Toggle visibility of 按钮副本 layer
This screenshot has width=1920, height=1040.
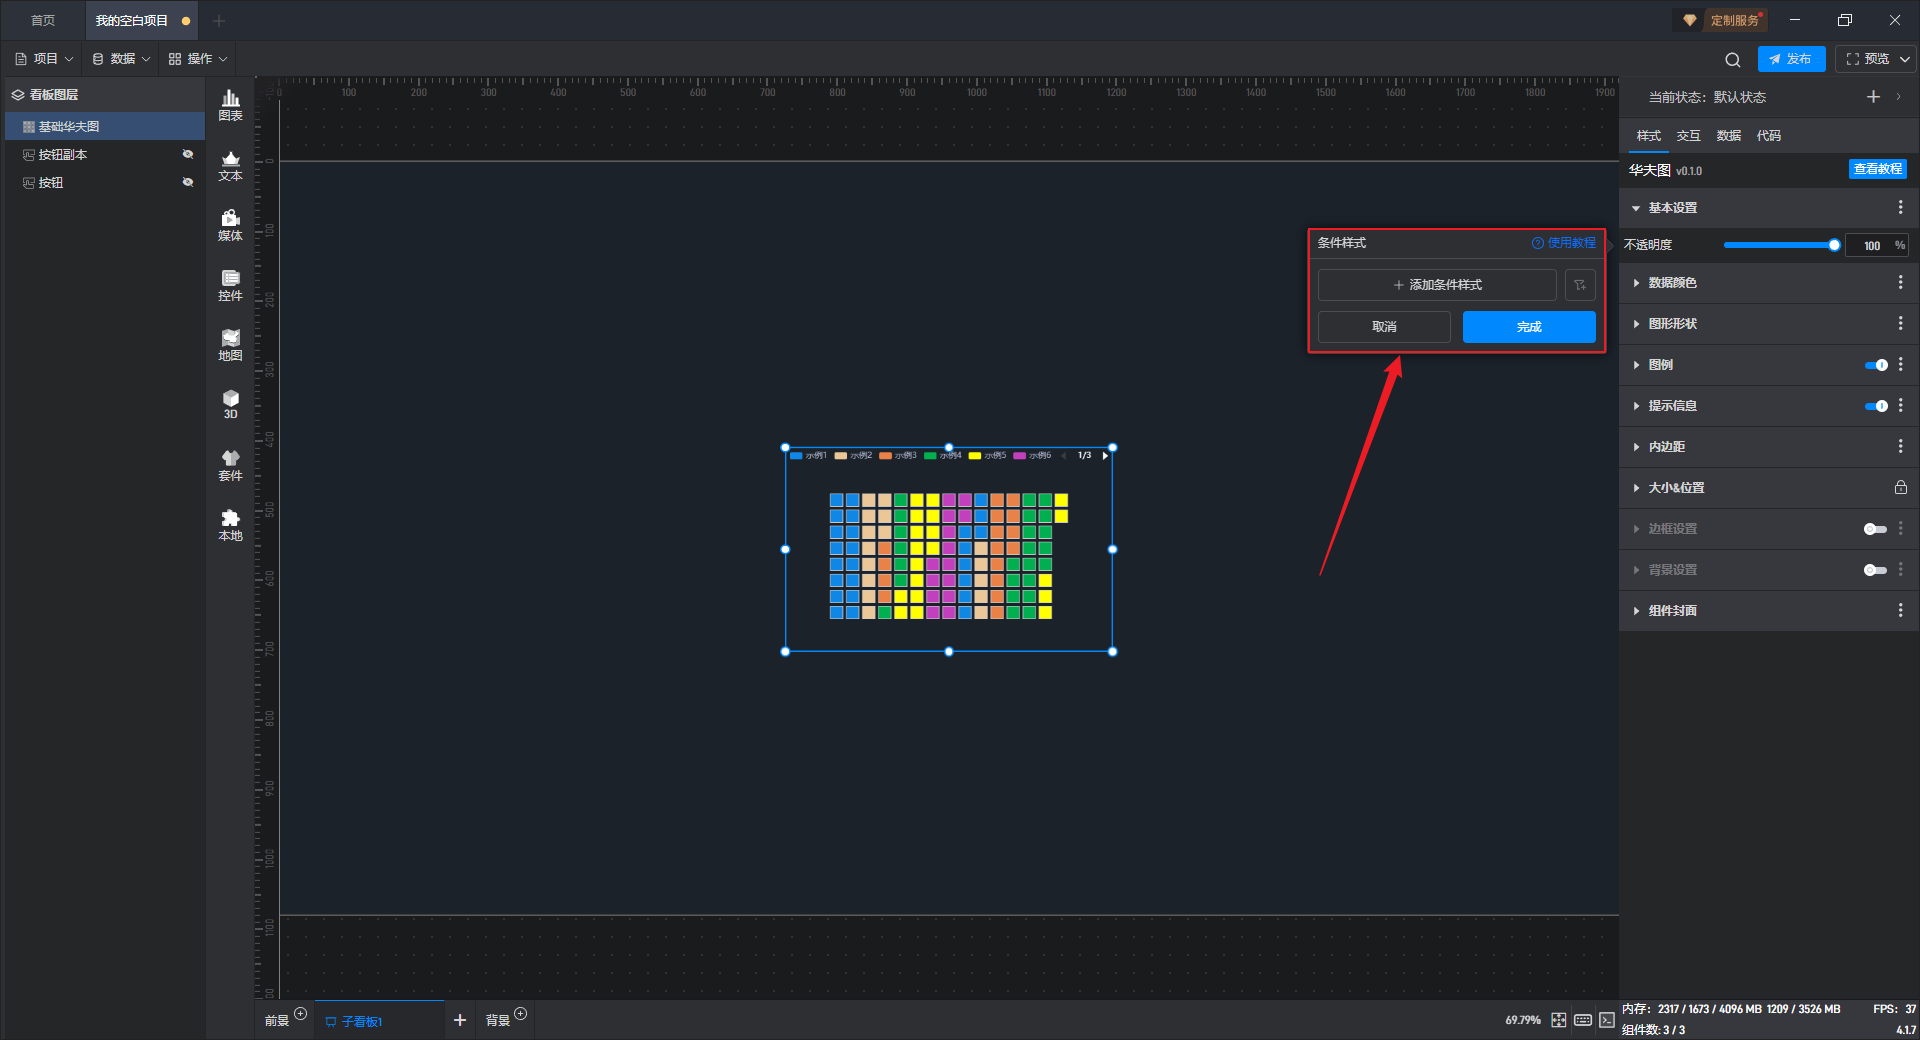pyautogui.click(x=187, y=154)
